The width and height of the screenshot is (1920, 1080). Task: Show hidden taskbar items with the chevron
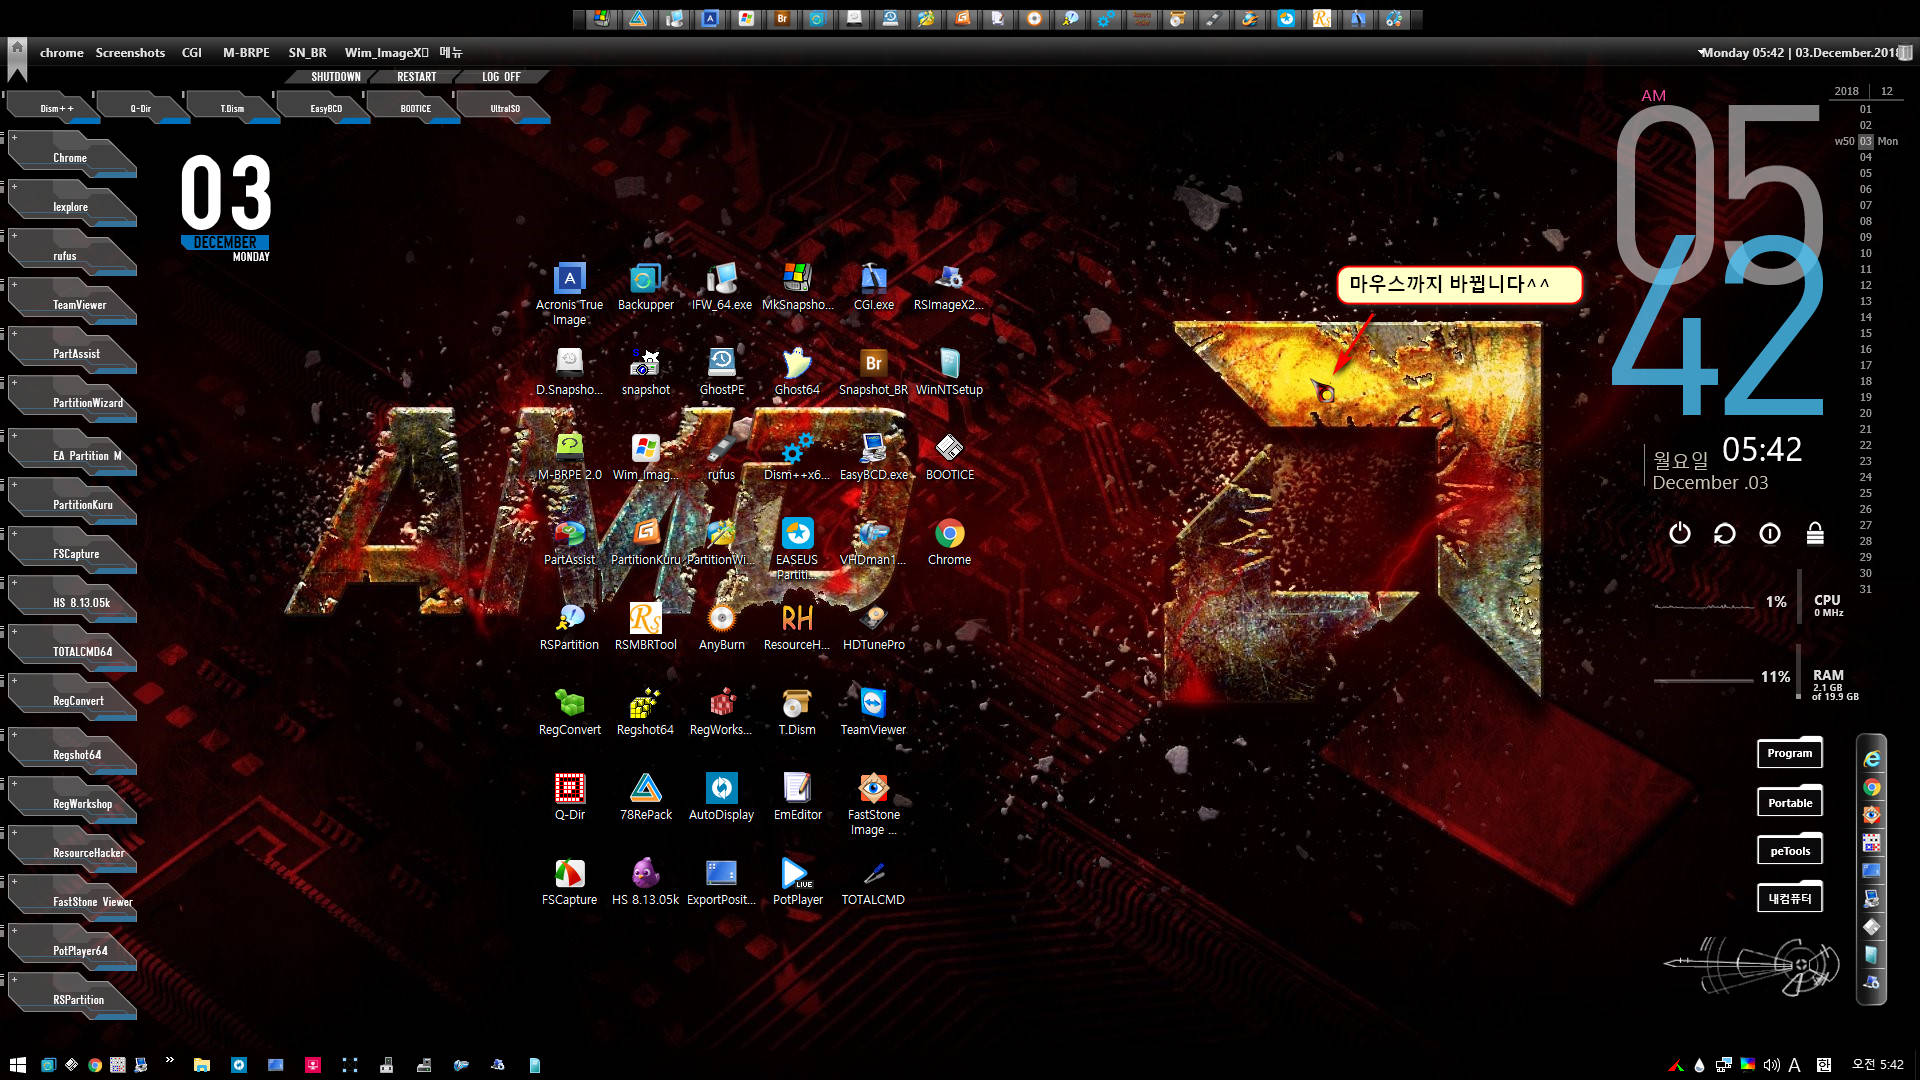click(x=169, y=1060)
